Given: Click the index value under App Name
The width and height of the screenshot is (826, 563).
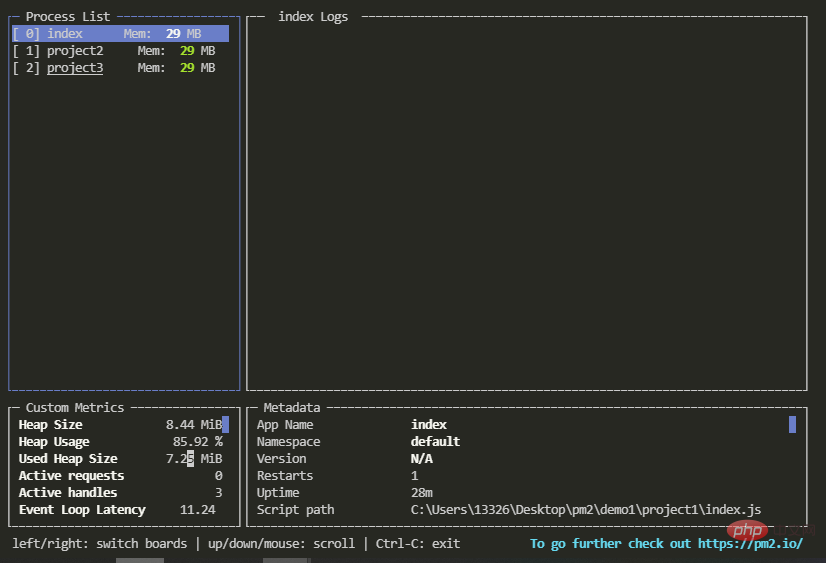Looking at the screenshot, I should (x=429, y=424).
